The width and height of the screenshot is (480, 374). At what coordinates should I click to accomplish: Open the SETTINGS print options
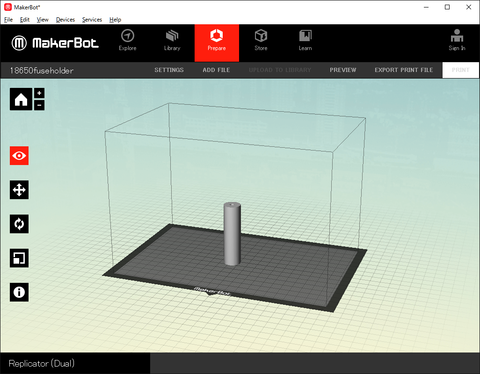pos(169,70)
